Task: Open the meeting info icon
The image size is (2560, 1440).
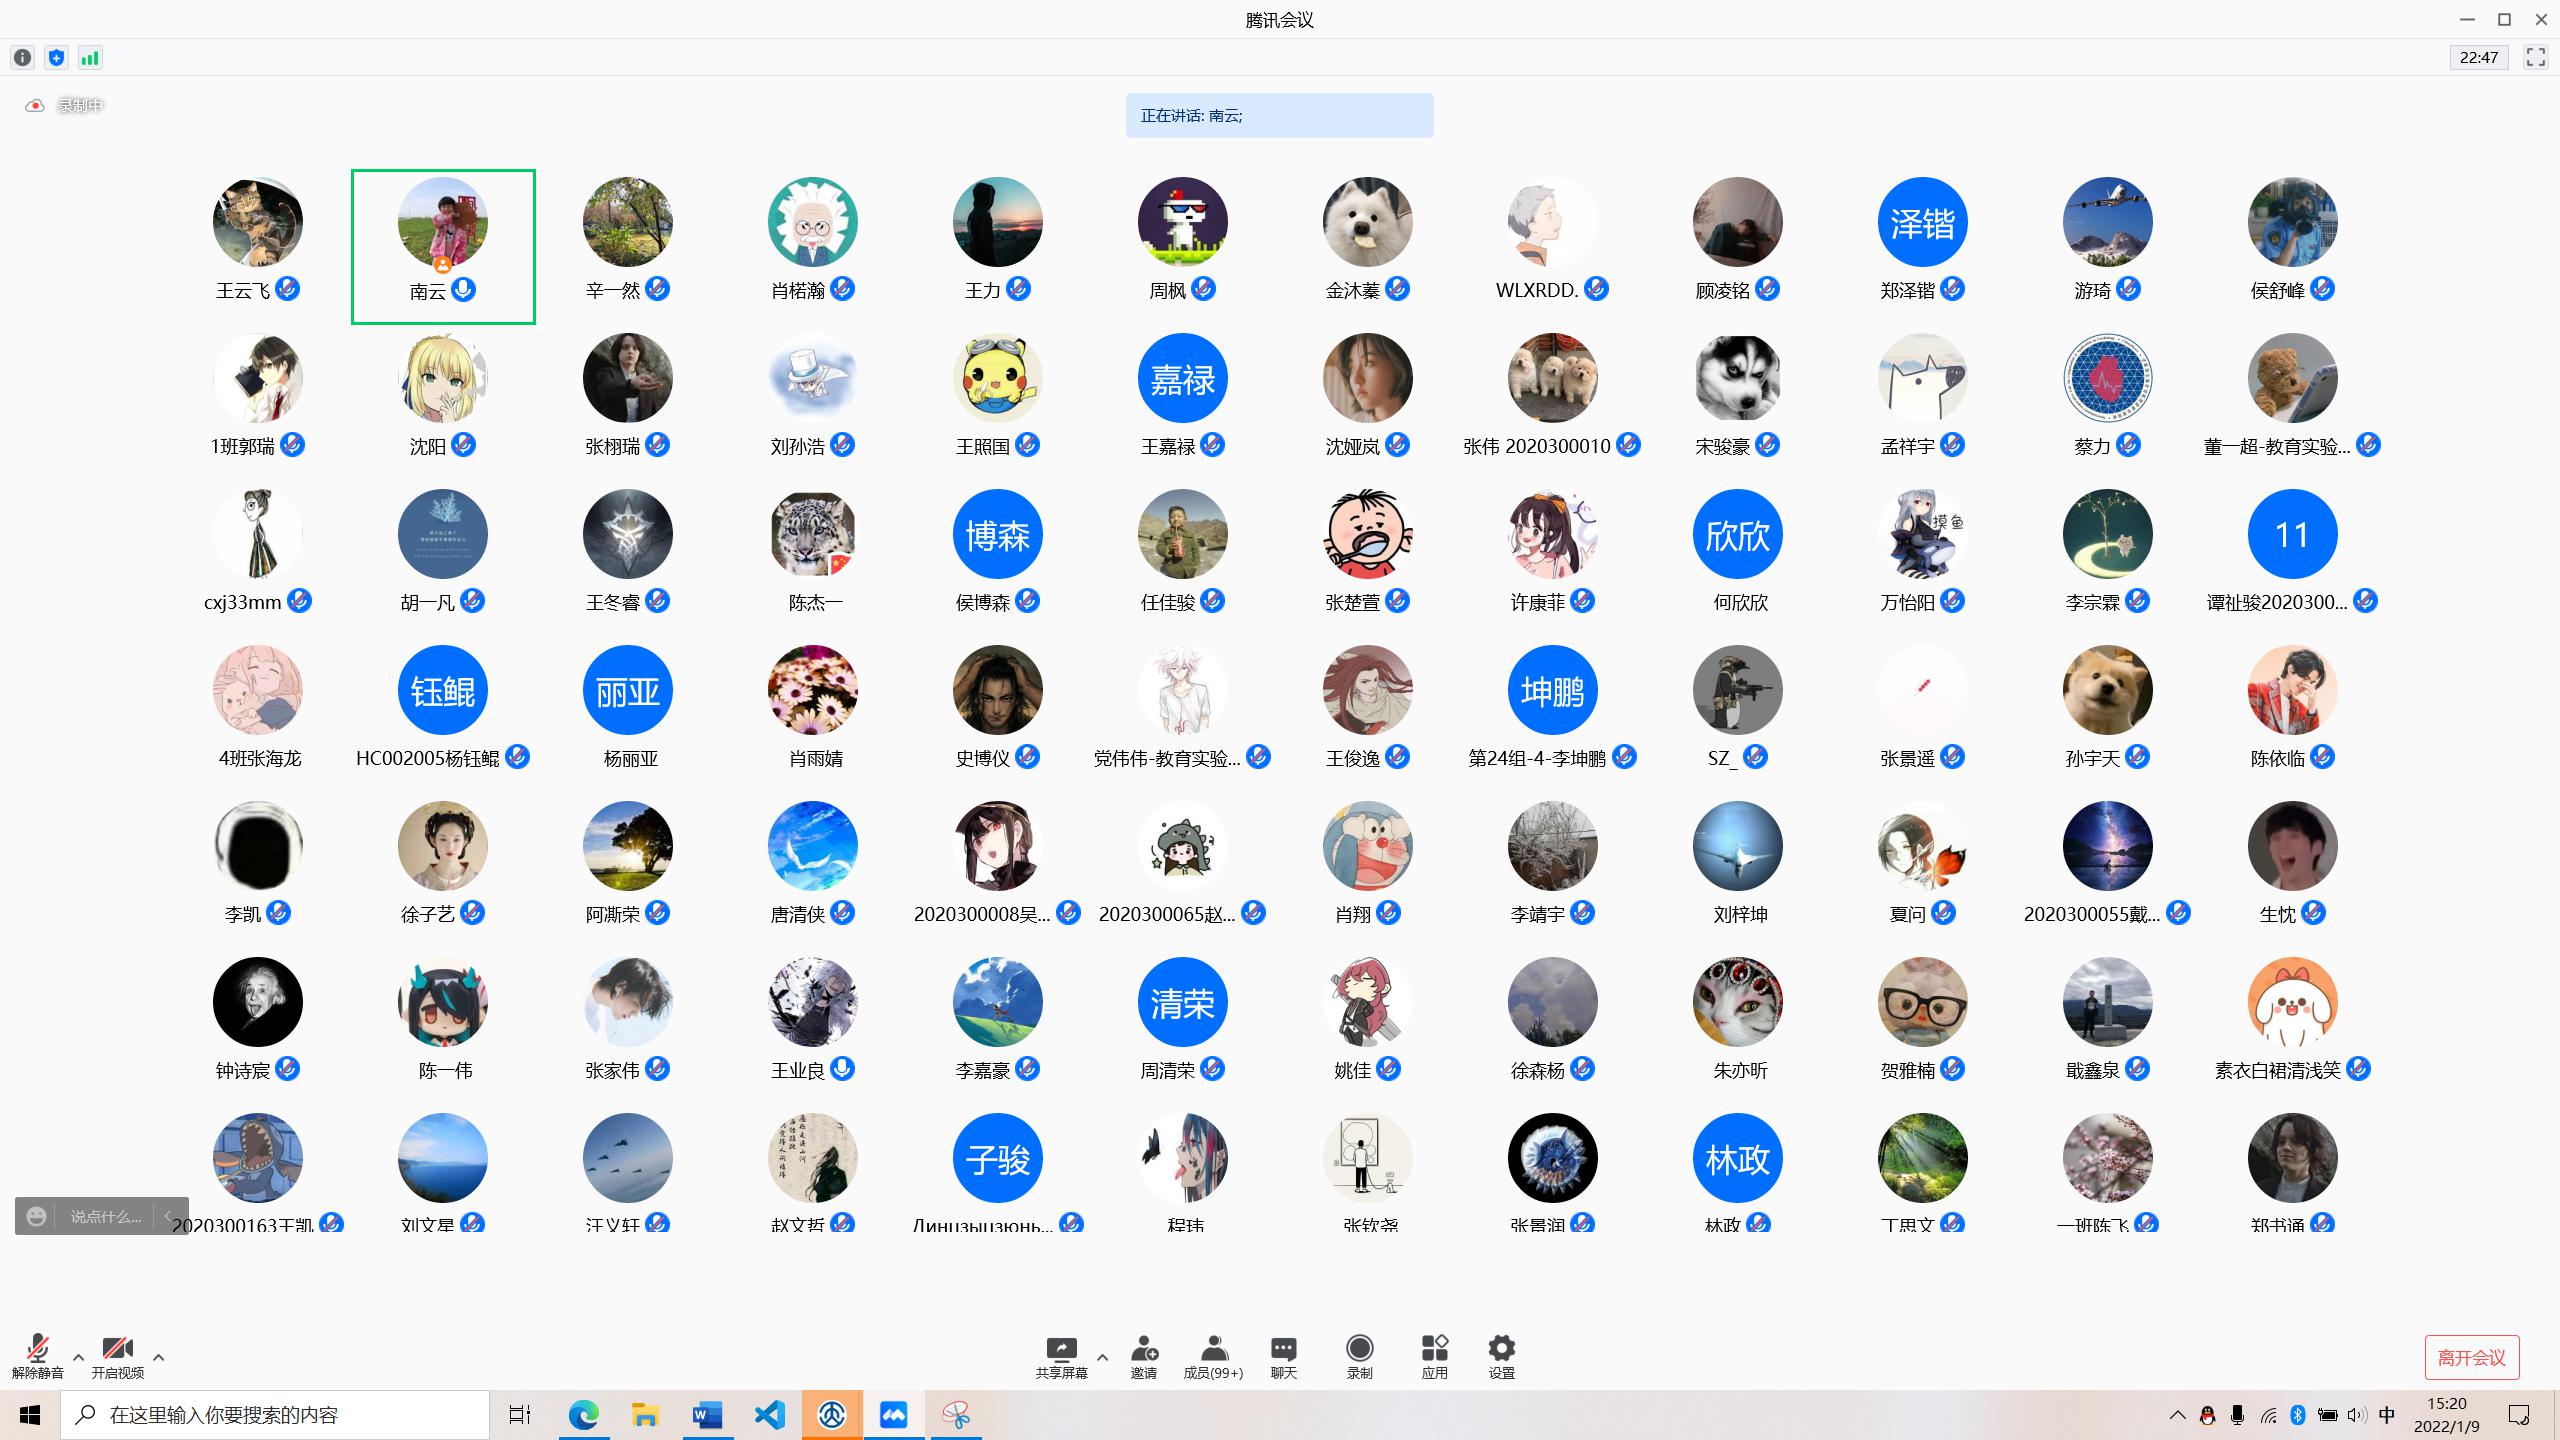Action: tap(23, 58)
